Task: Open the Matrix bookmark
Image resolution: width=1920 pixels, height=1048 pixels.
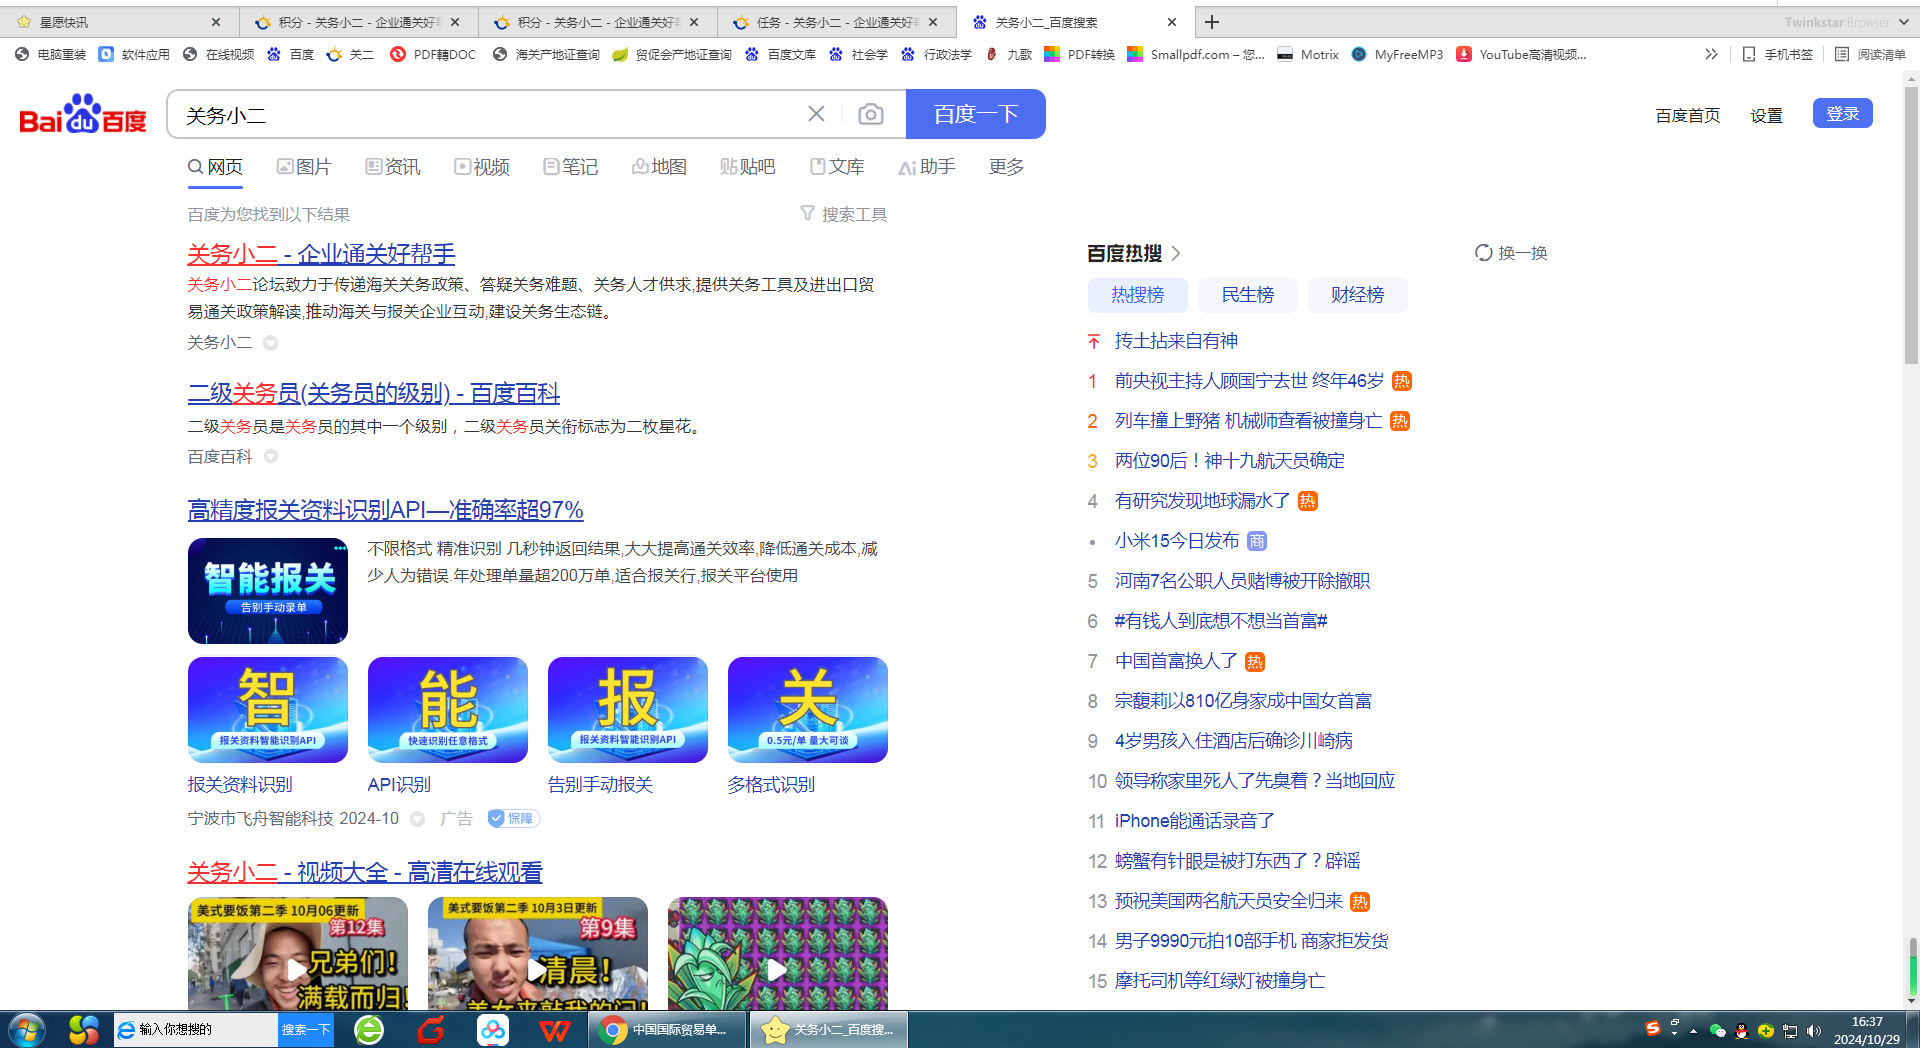Action: click(x=1308, y=54)
